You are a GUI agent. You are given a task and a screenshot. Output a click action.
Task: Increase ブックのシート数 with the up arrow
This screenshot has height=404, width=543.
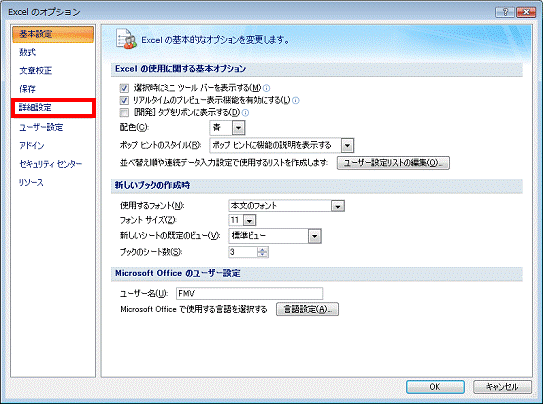[263, 250]
